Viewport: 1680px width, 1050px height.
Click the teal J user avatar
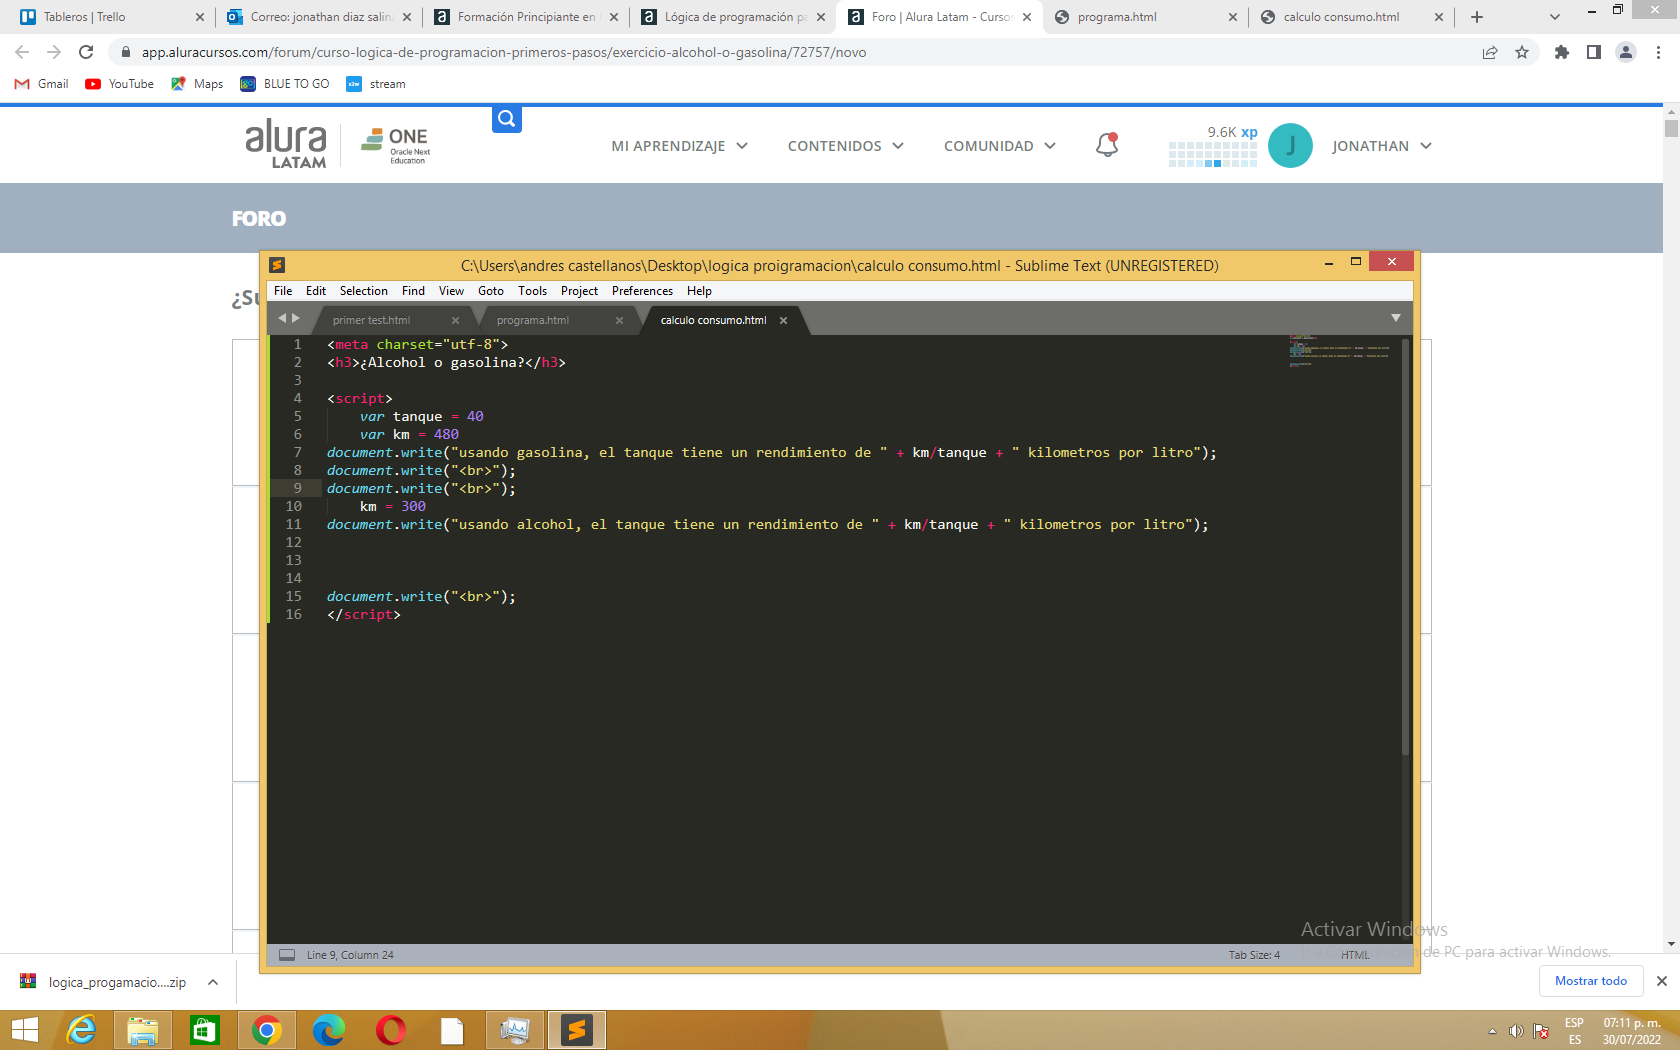tap(1290, 146)
